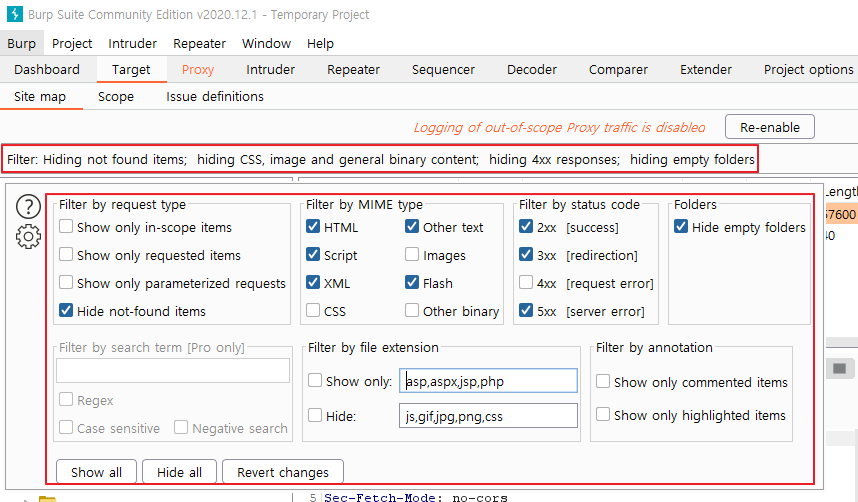Click the Hide extensions input field
Image resolution: width=858 pixels, height=502 pixels.
[488, 416]
